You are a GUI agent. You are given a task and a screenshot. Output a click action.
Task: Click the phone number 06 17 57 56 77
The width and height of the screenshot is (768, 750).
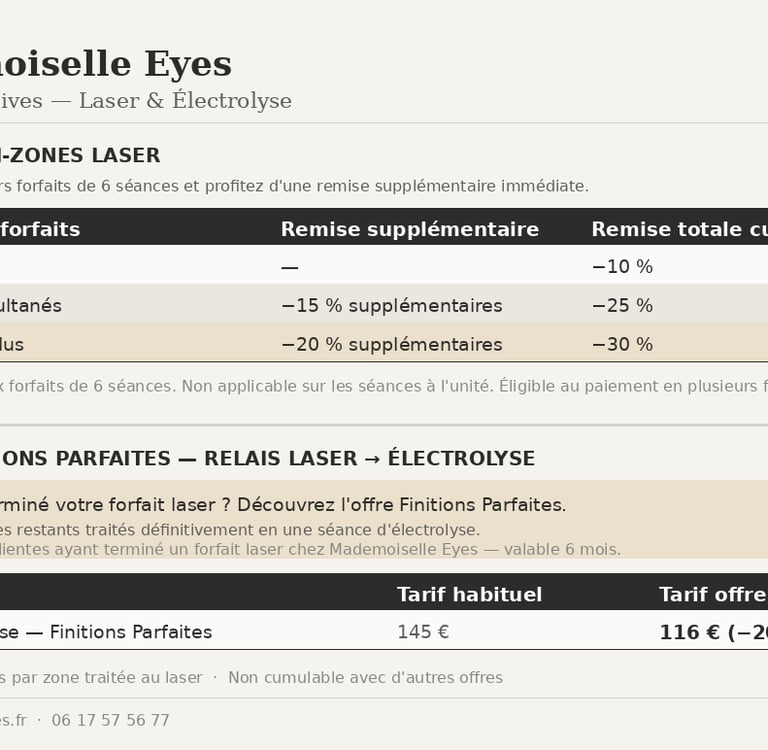coord(110,720)
